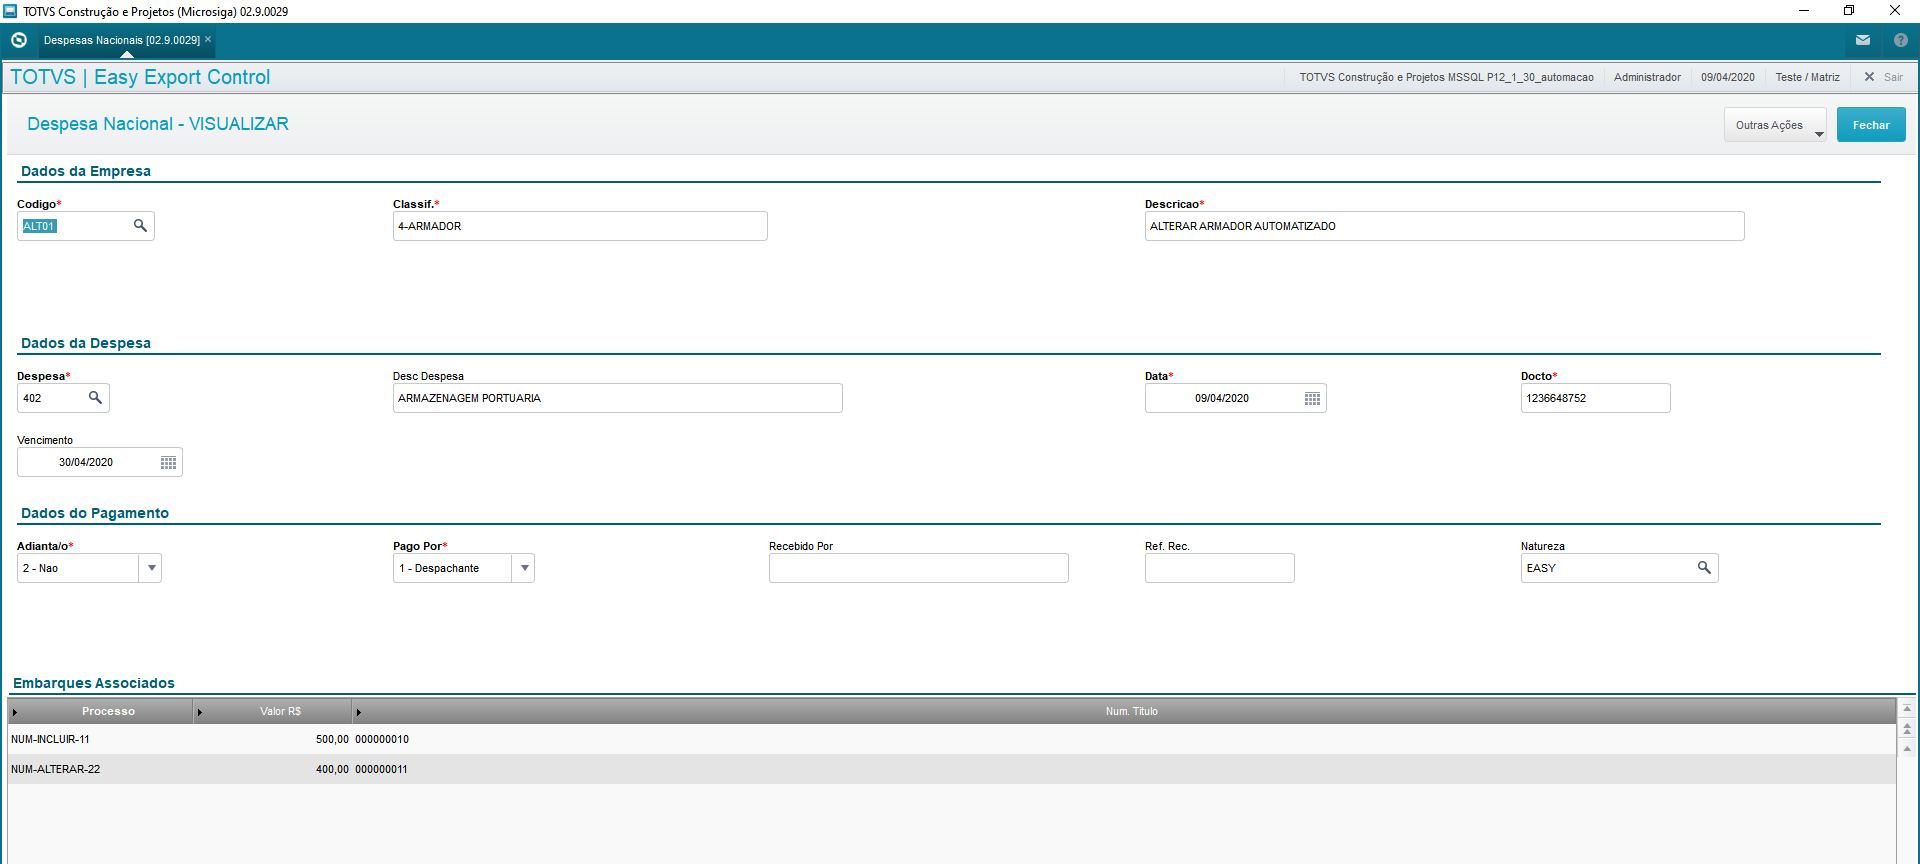Open the help question mark icon
The image size is (1920, 864).
coord(1901,40)
